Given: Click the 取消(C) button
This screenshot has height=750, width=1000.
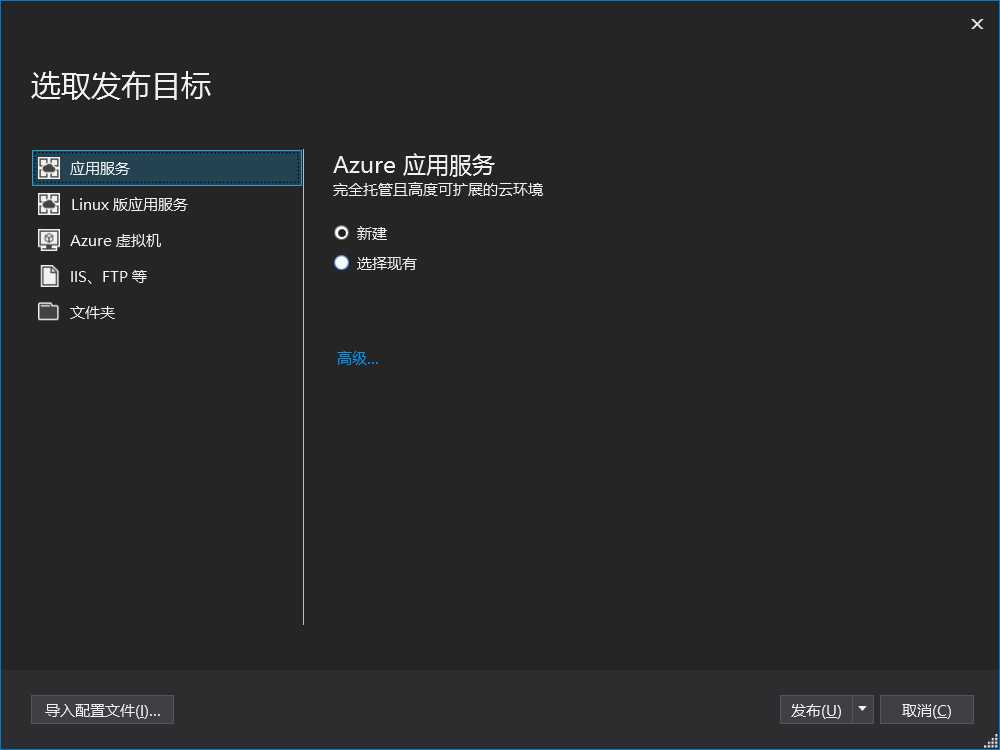Looking at the screenshot, I should (x=927, y=710).
